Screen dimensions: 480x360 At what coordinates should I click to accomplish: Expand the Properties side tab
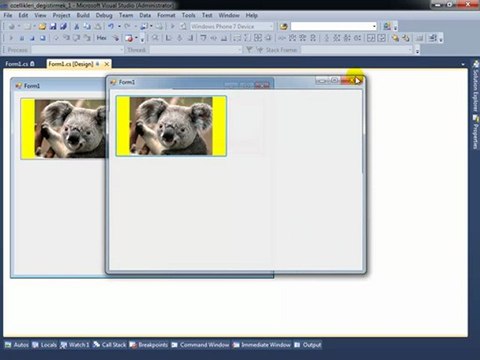click(x=476, y=132)
